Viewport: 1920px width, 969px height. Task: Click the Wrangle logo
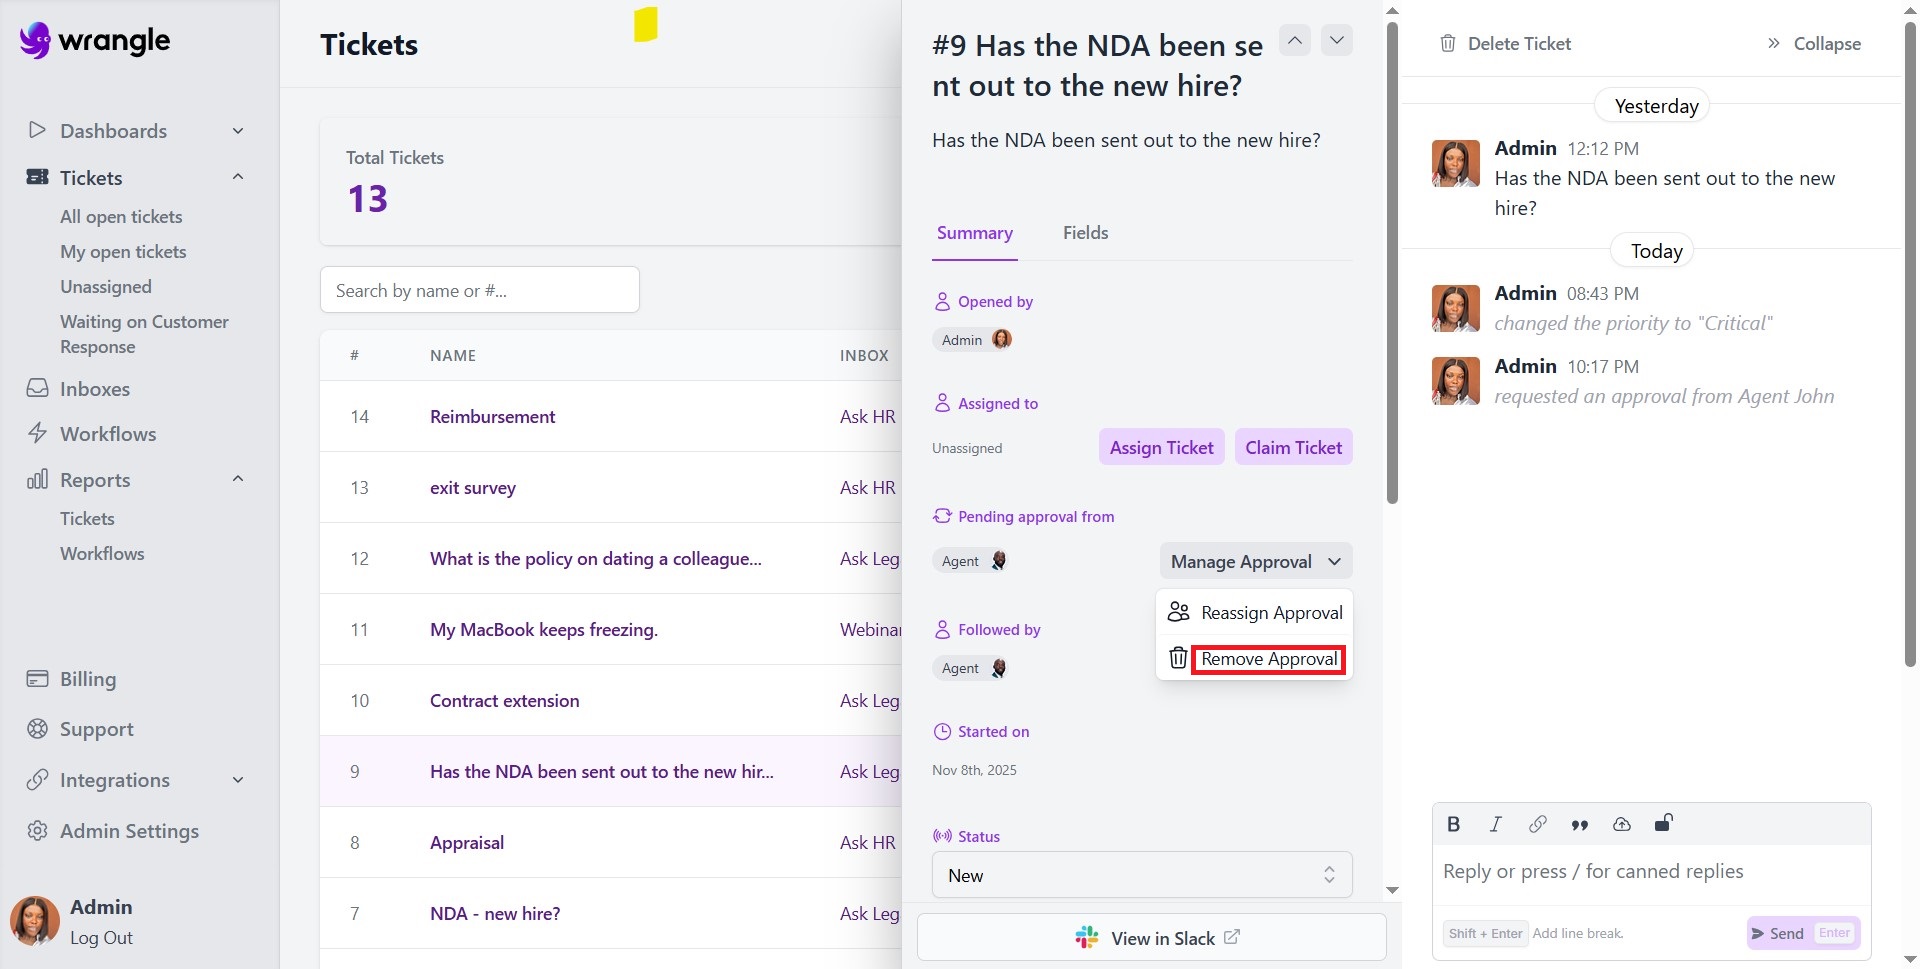[95, 41]
